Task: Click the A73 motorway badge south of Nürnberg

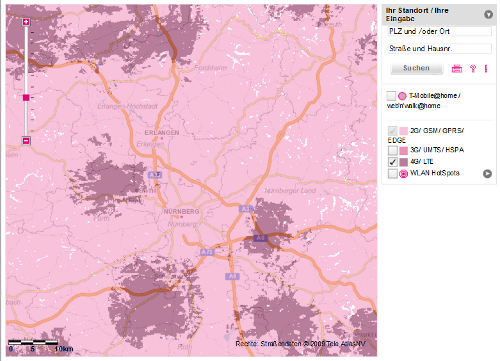Action: (x=207, y=252)
